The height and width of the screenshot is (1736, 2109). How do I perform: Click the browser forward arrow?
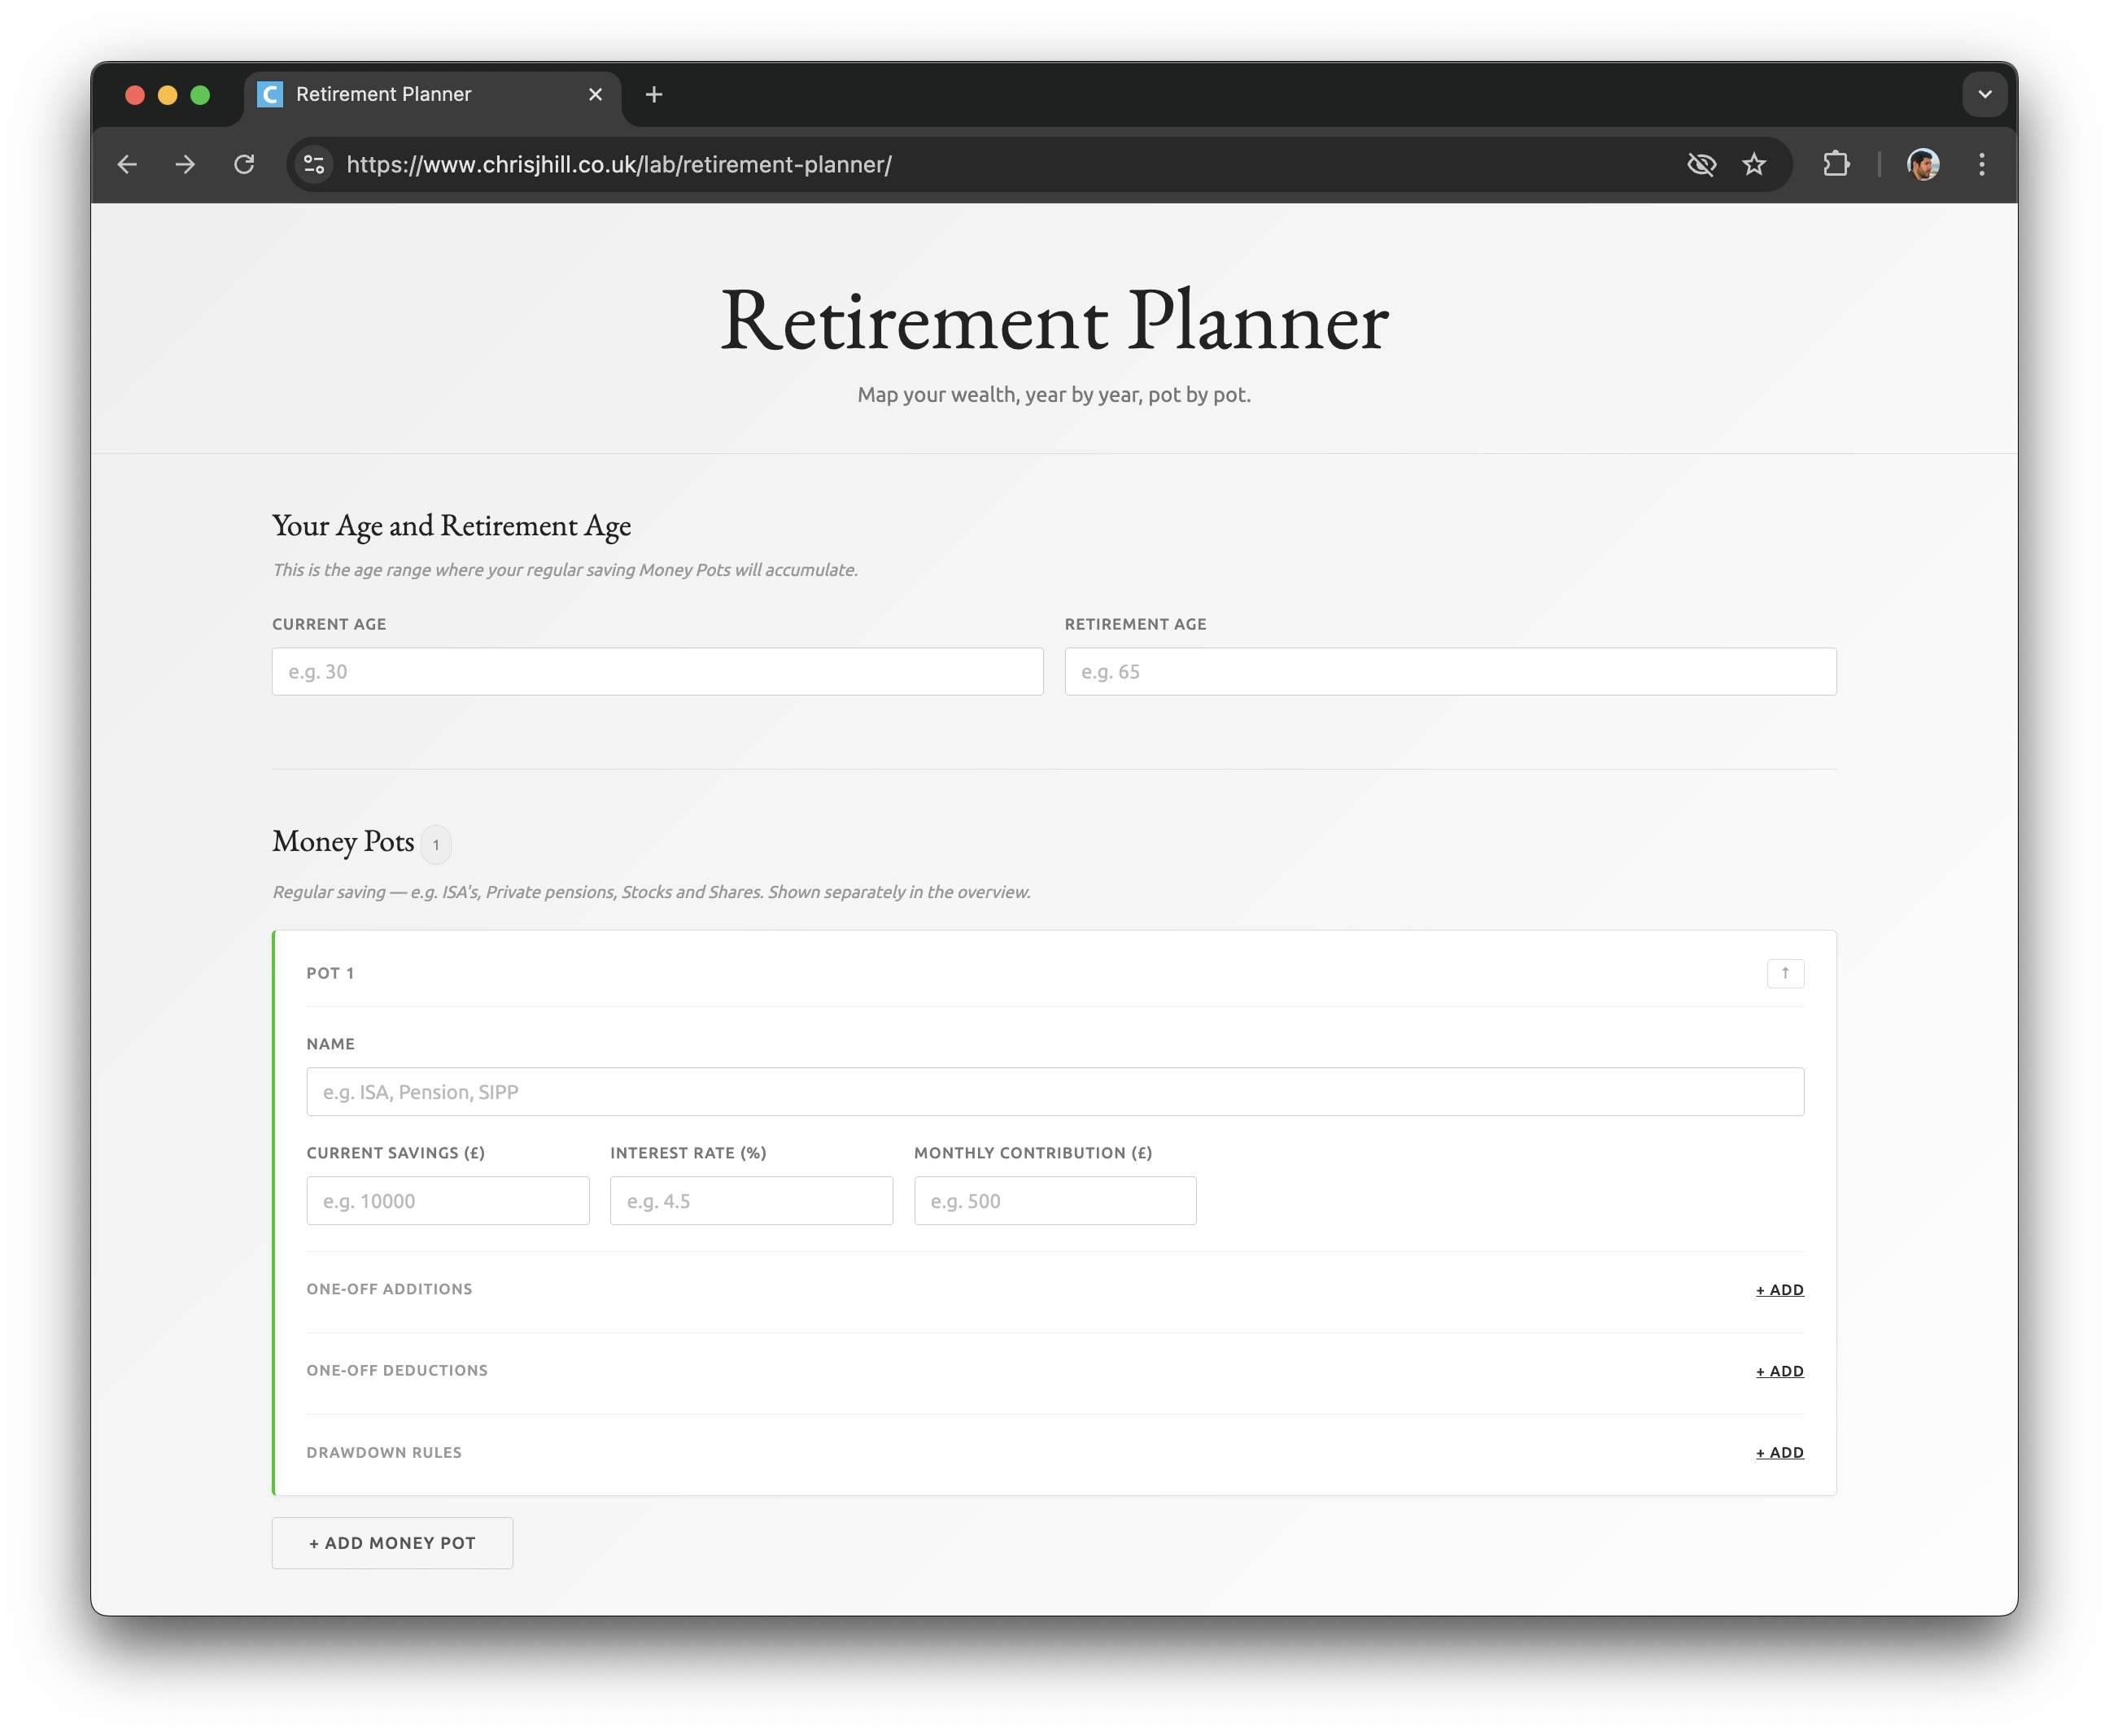pyautogui.click(x=185, y=164)
